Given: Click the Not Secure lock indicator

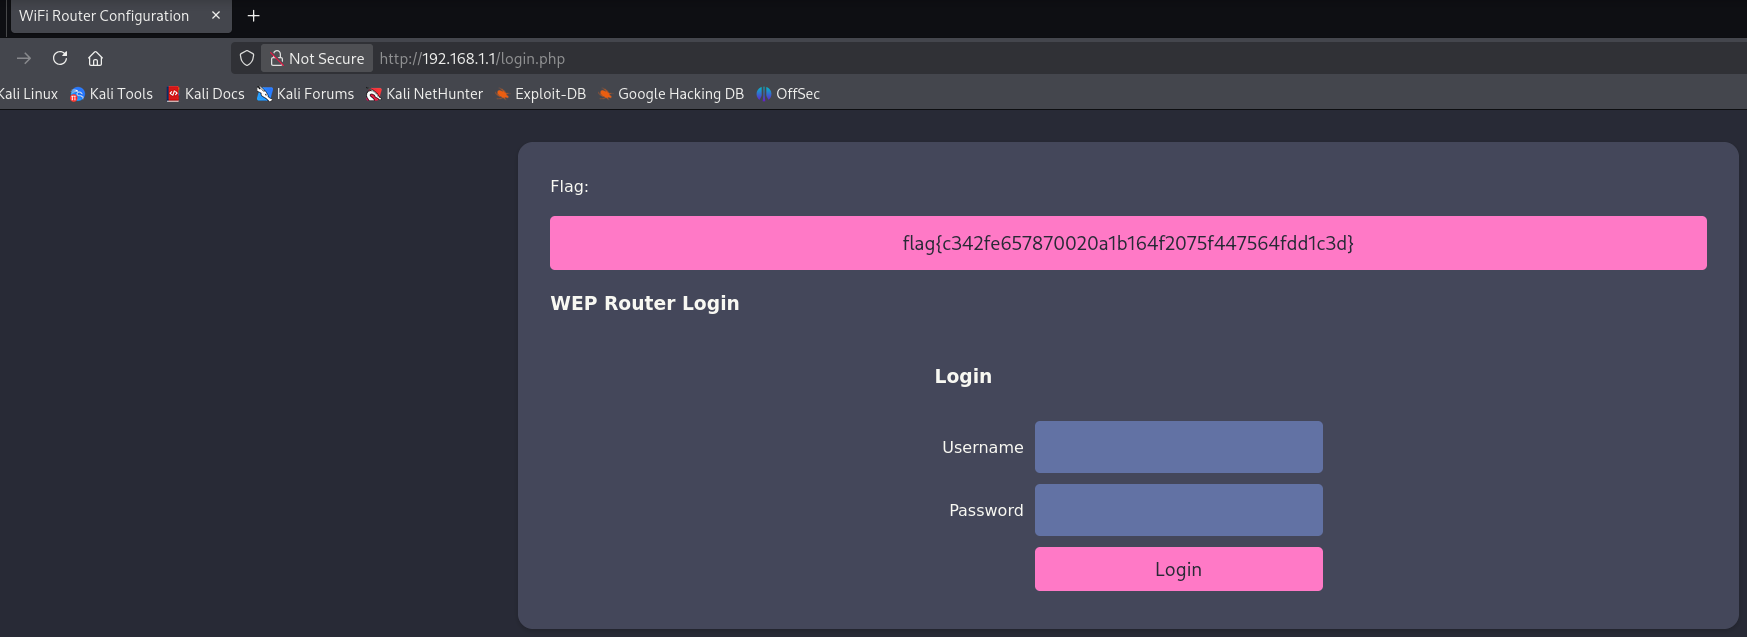Looking at the screenshot, I should tap(317, 58).
